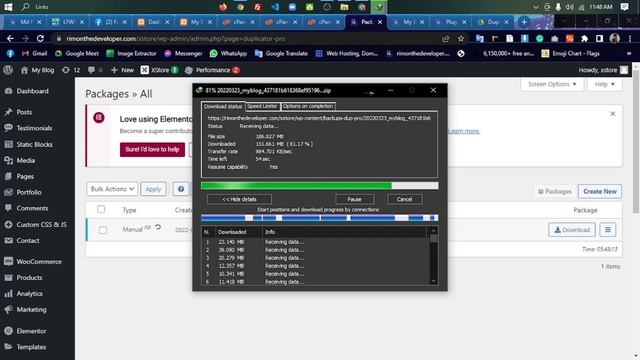The image size is (640, 360).
Task: Open the Media library menu
Action: tap(20, 160)
